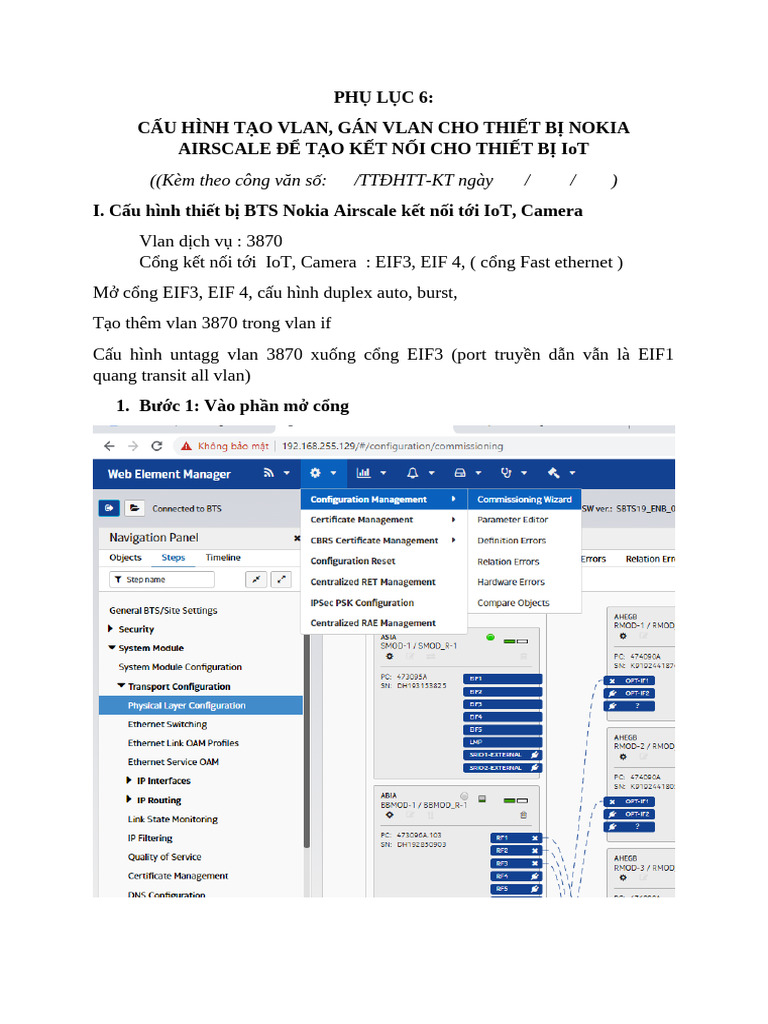Switch to the Steps tab
Image resolution: width=768 pixels, height=1024 pixels.
click(x=173, y=558)
